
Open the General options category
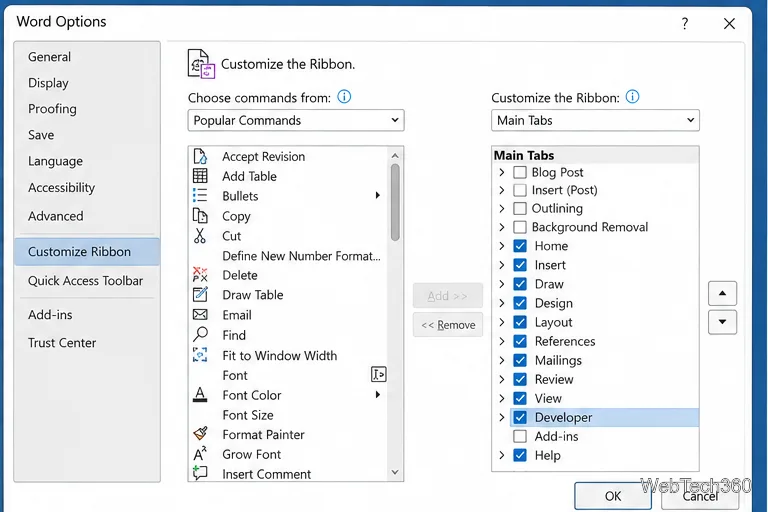(49, 57)
